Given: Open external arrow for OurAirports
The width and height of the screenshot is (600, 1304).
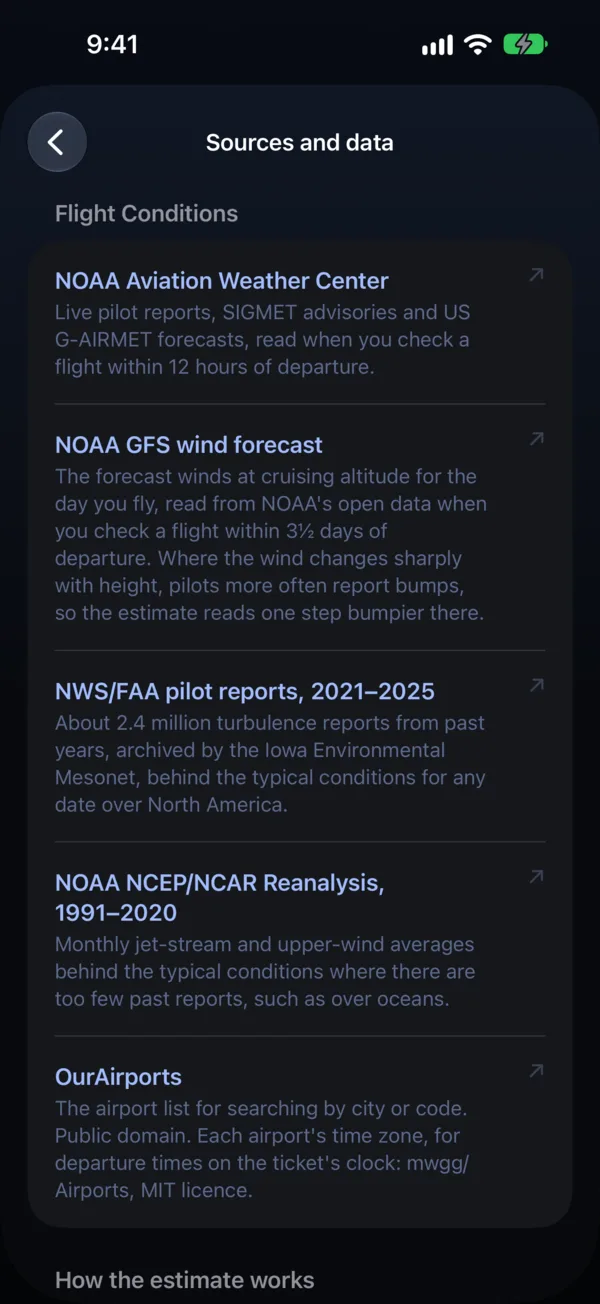Looking at the screenshot, I should pos(536,1071).
